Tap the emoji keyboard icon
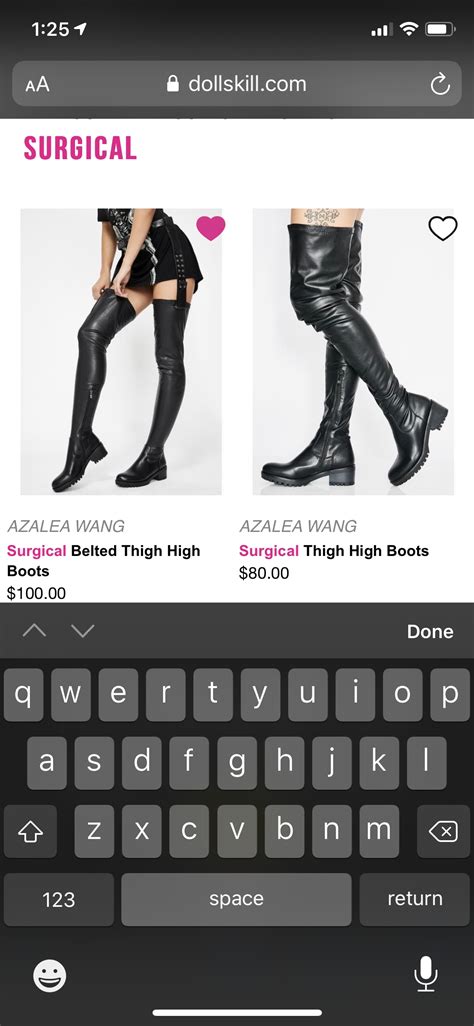The image size is (474, 1026). (50, 976)
